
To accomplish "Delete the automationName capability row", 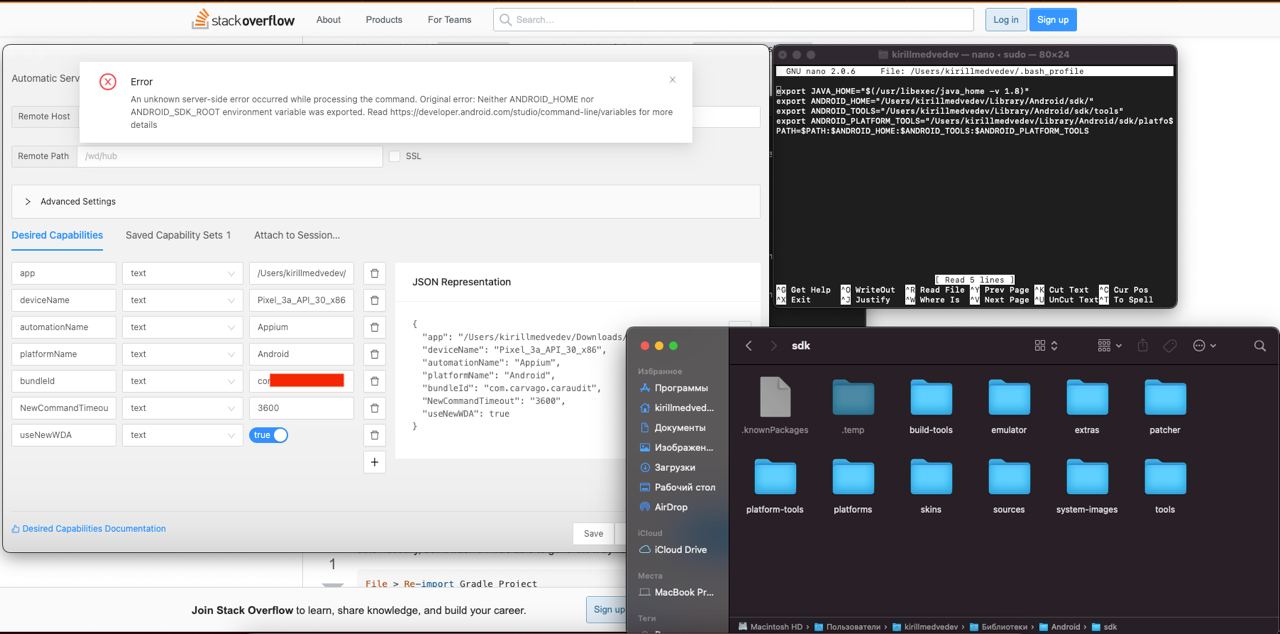I will click(x=374, y=327).
